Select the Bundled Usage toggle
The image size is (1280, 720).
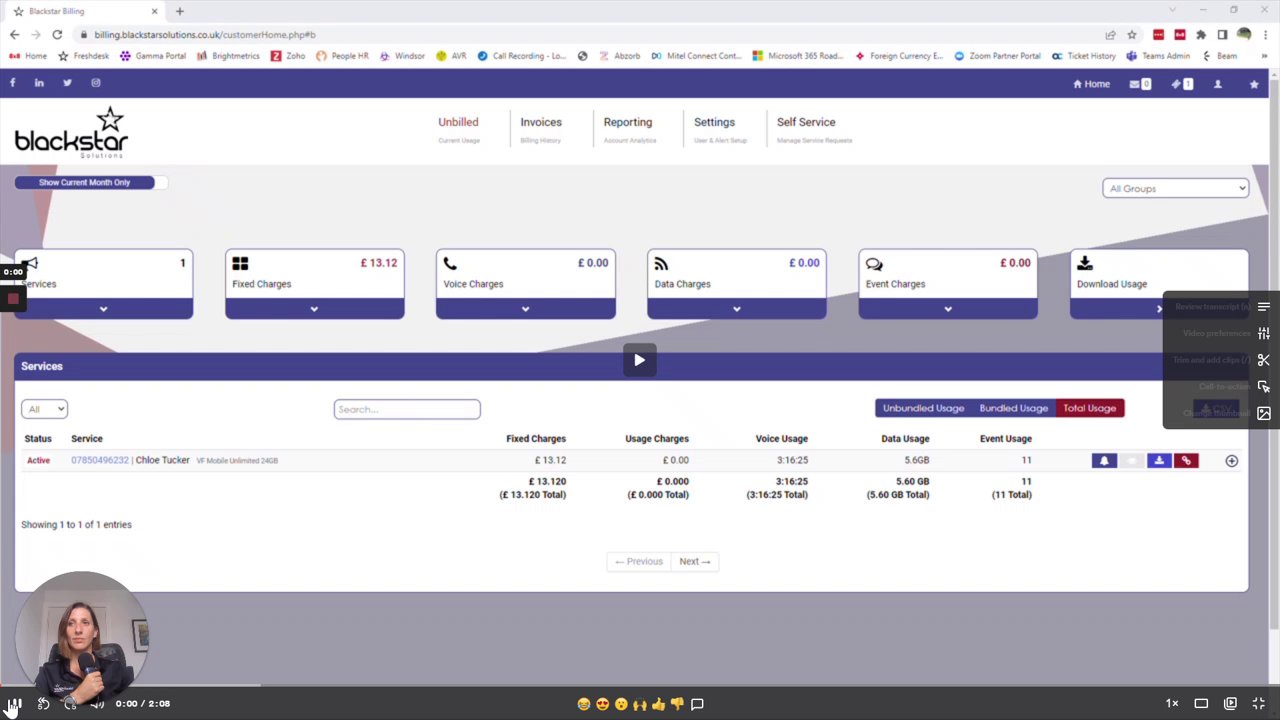tap(1013, 408)
